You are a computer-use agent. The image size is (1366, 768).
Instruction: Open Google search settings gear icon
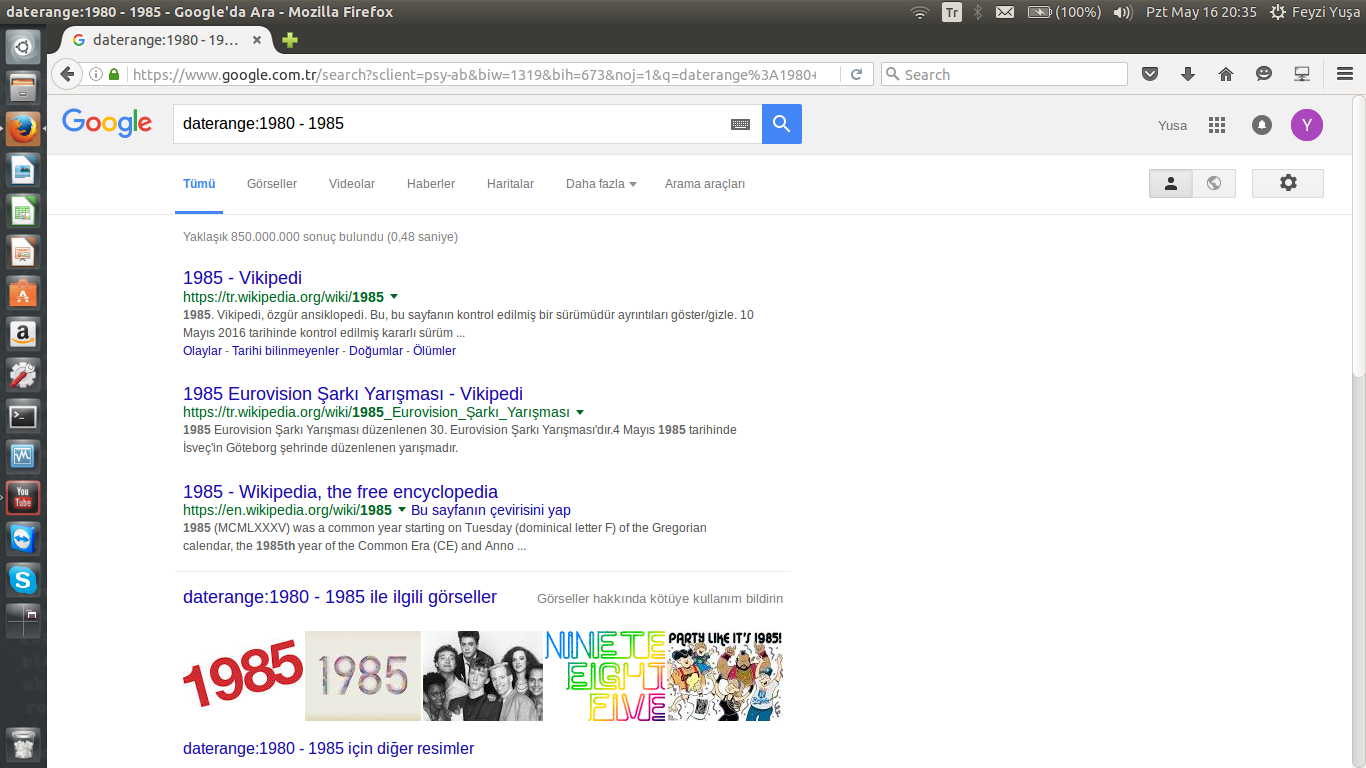click(x=1287, y=183)
